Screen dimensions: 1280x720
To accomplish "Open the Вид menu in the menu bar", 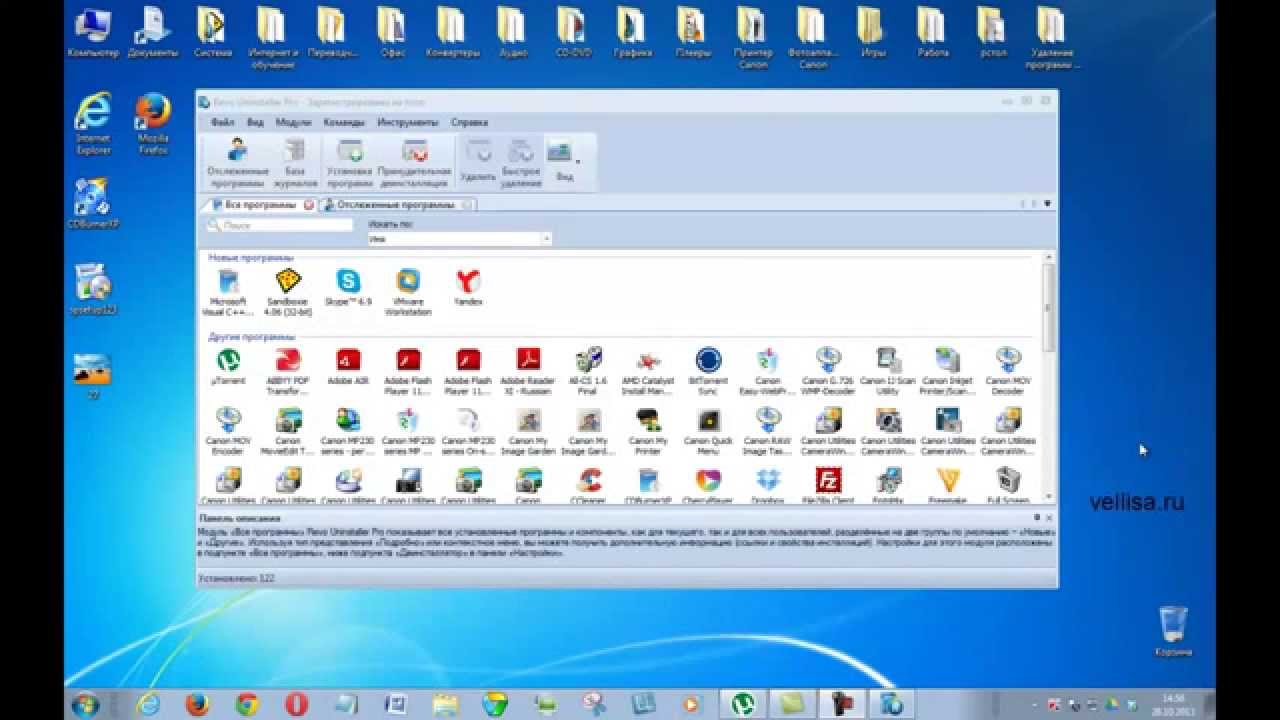I will [255, 122].
